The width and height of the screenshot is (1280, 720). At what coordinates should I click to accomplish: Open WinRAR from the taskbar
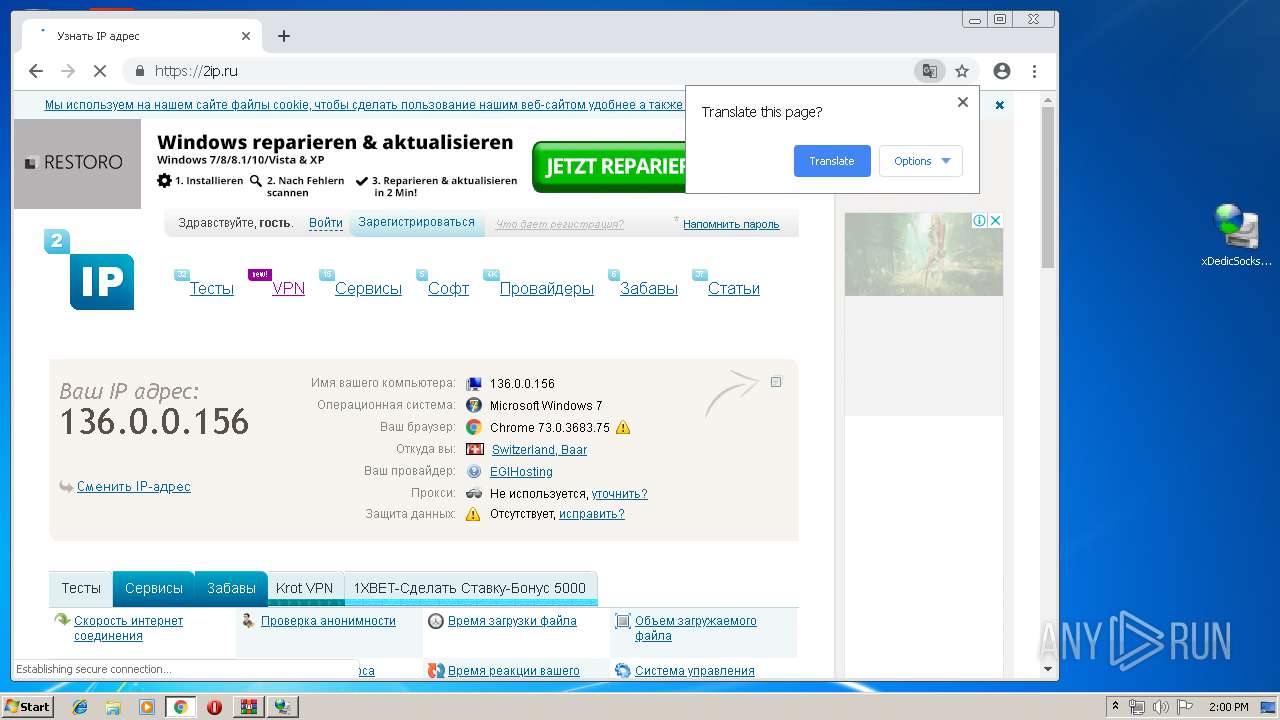(x=248, y=707)
